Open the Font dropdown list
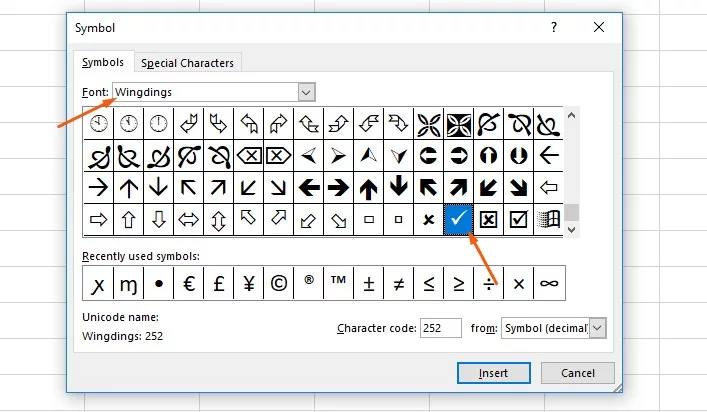The height and width of the screenshot is (412, 707). tap(306, 92)
